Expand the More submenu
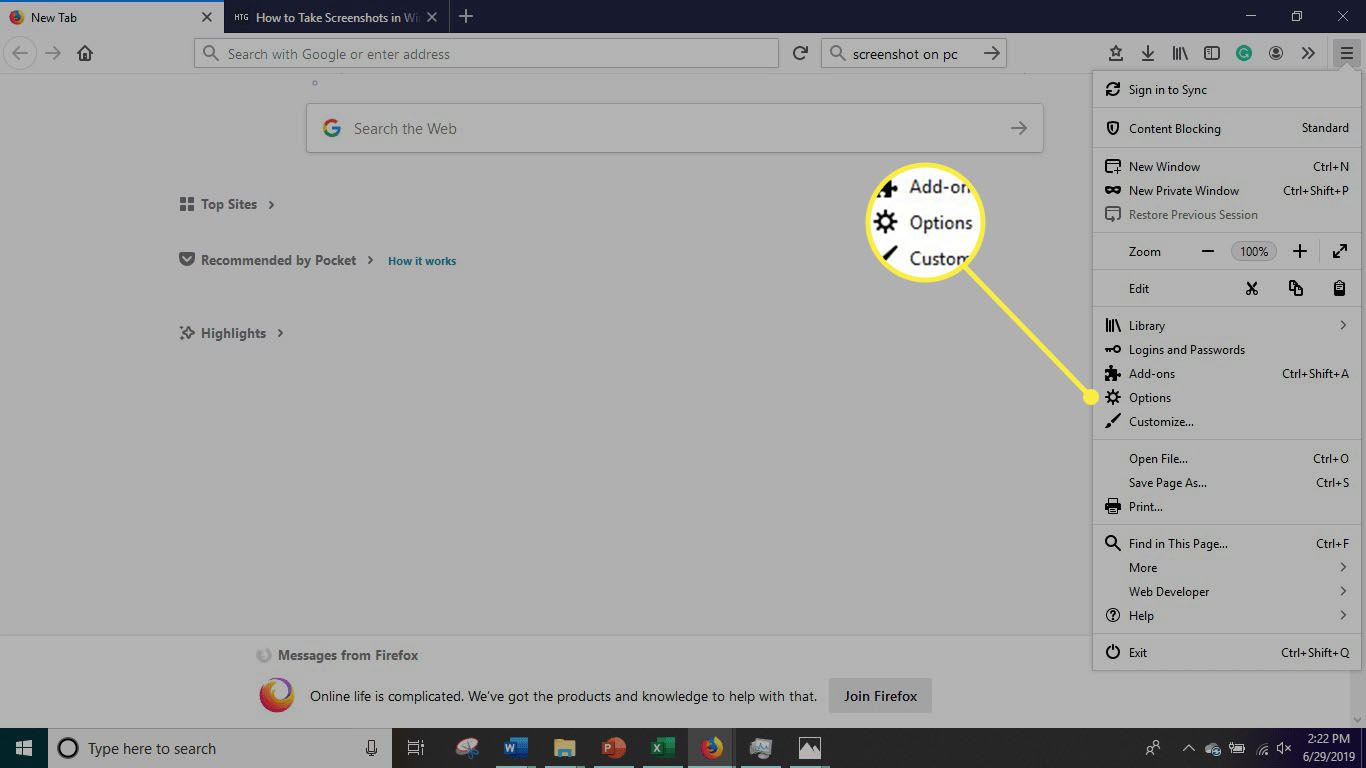The width and height of the screenshot is (1366, 768). click(1227, 568)
